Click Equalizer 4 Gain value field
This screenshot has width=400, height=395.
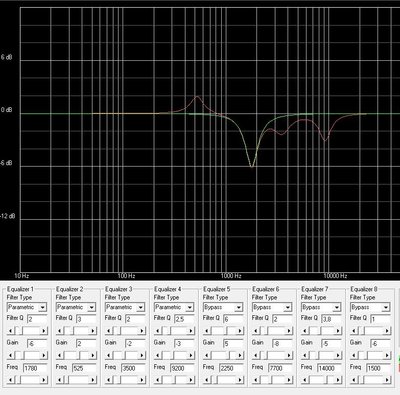[184, 344]
